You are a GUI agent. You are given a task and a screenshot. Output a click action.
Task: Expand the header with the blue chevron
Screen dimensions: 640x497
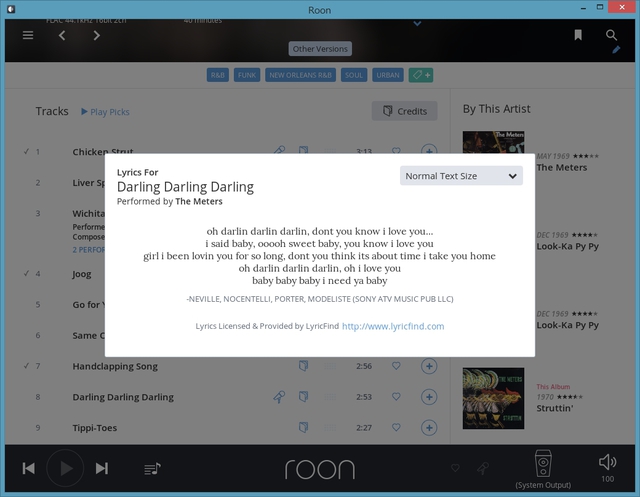[x=417, y=24]
